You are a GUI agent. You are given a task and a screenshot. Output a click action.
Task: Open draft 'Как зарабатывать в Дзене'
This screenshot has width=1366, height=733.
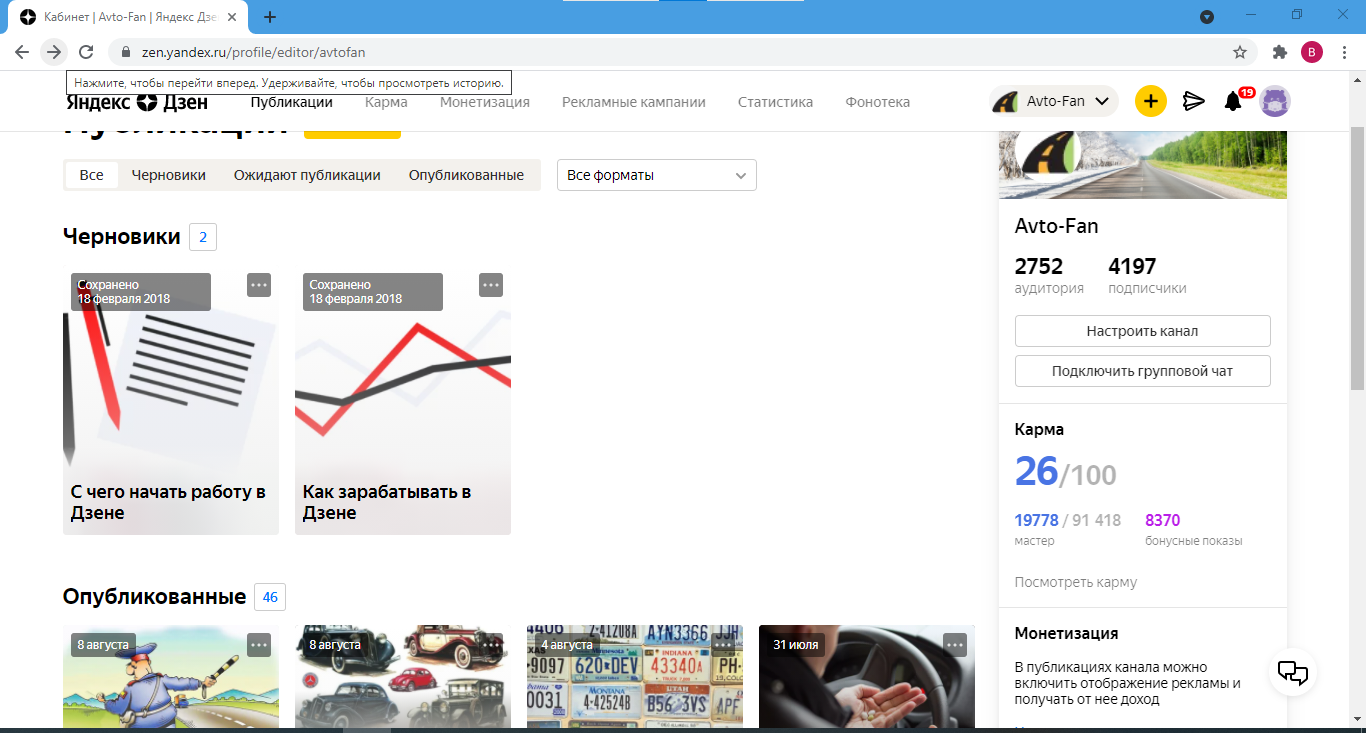(x=403, y=404)
